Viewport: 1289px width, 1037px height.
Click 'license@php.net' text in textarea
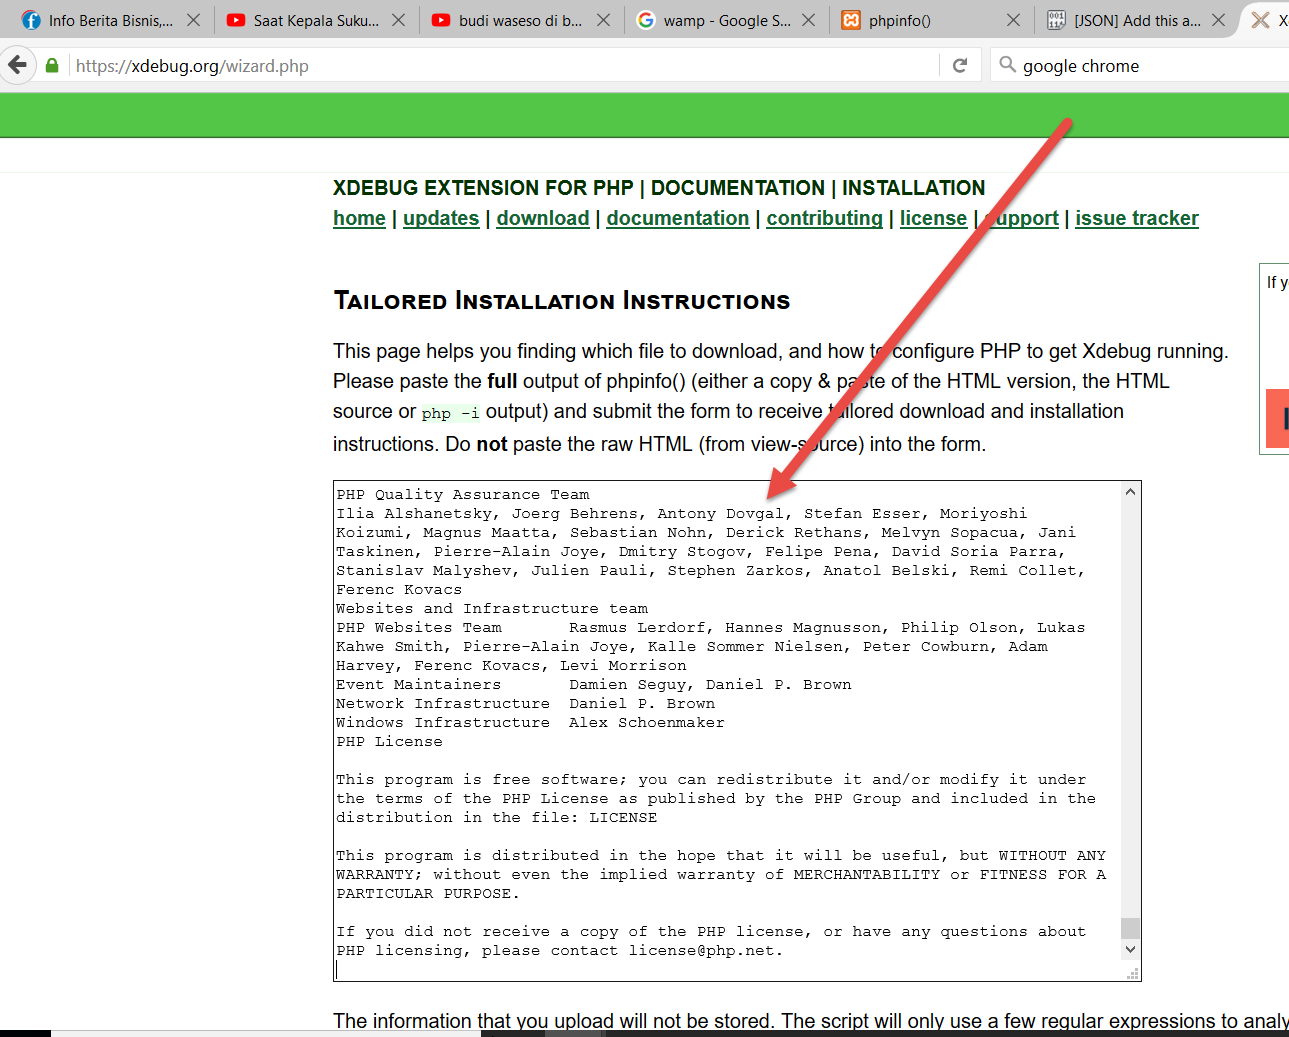coord(702,950)
